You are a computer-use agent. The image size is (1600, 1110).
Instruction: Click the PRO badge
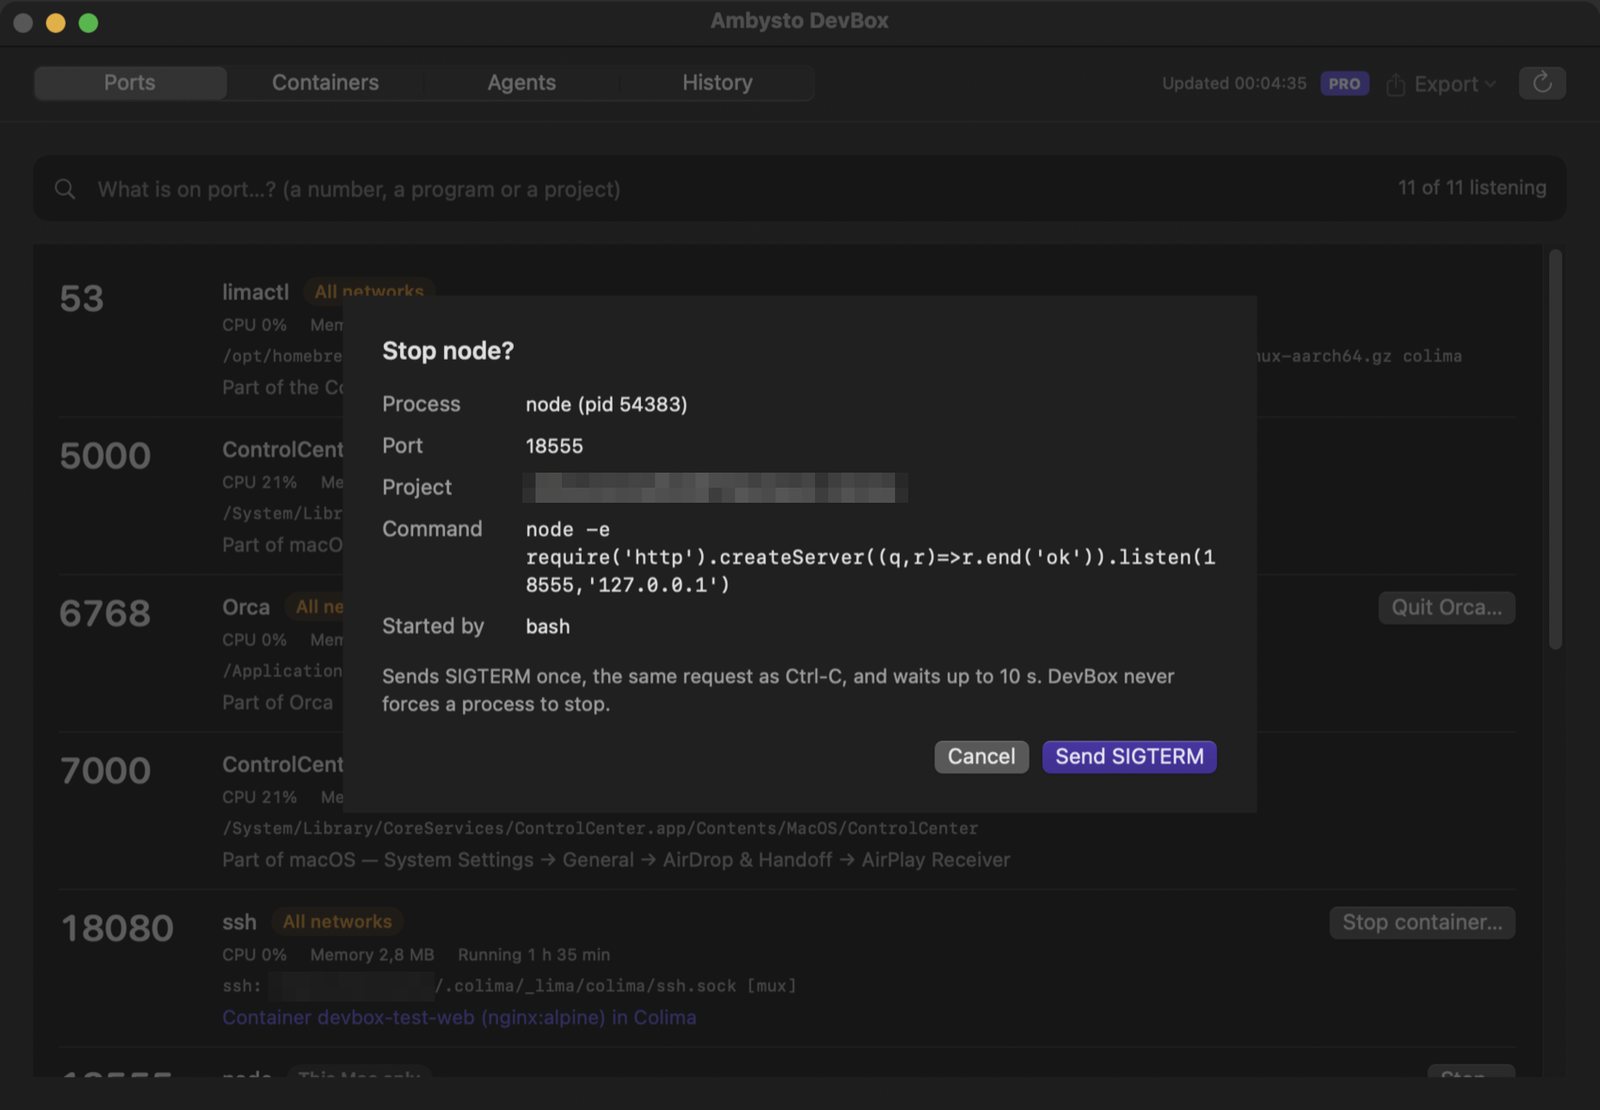pyautogui.click(x=1344, y=84)
